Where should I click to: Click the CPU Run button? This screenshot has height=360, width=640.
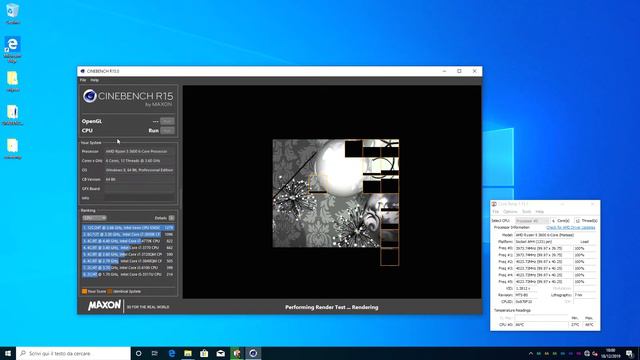tap(167, 131)
